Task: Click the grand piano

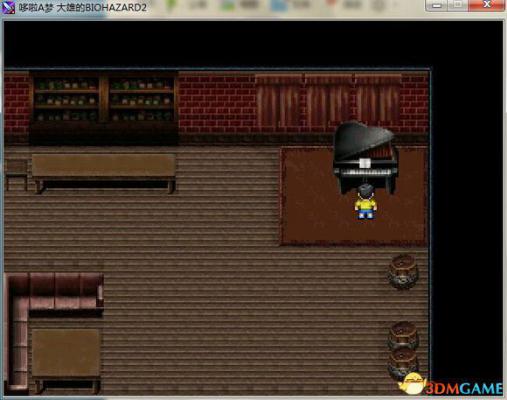Action: [x=366, y=157]
